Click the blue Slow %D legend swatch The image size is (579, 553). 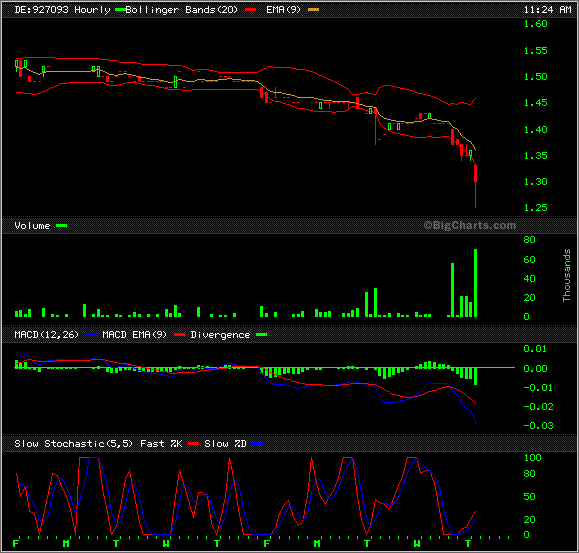(x=257, y=443)
